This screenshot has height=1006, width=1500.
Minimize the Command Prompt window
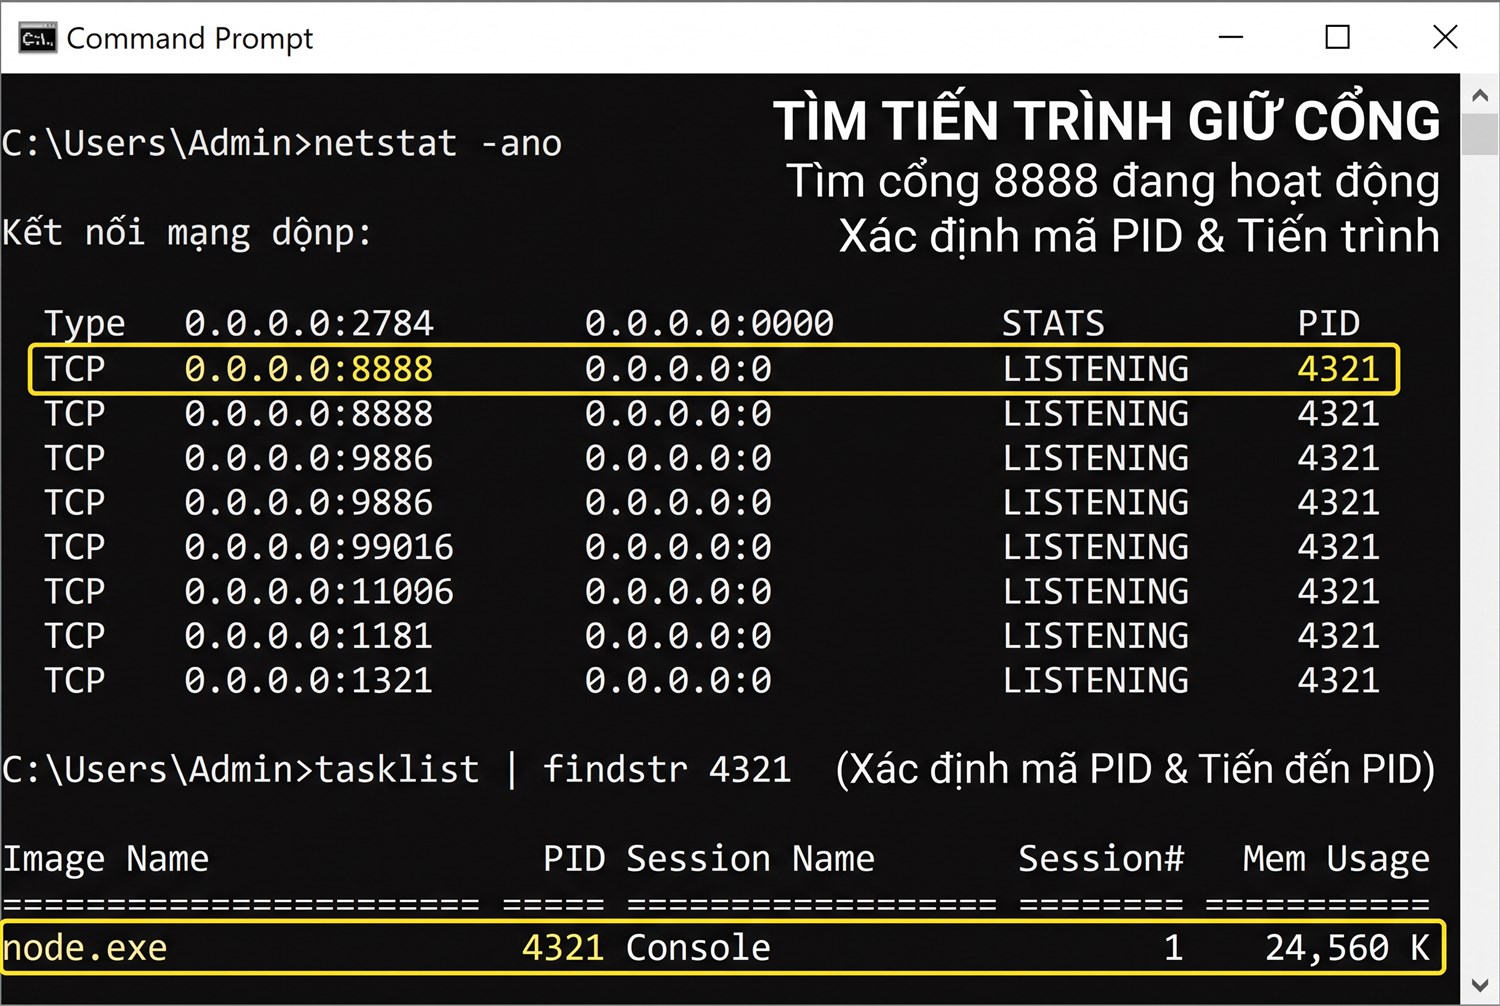coord(1231,37)
